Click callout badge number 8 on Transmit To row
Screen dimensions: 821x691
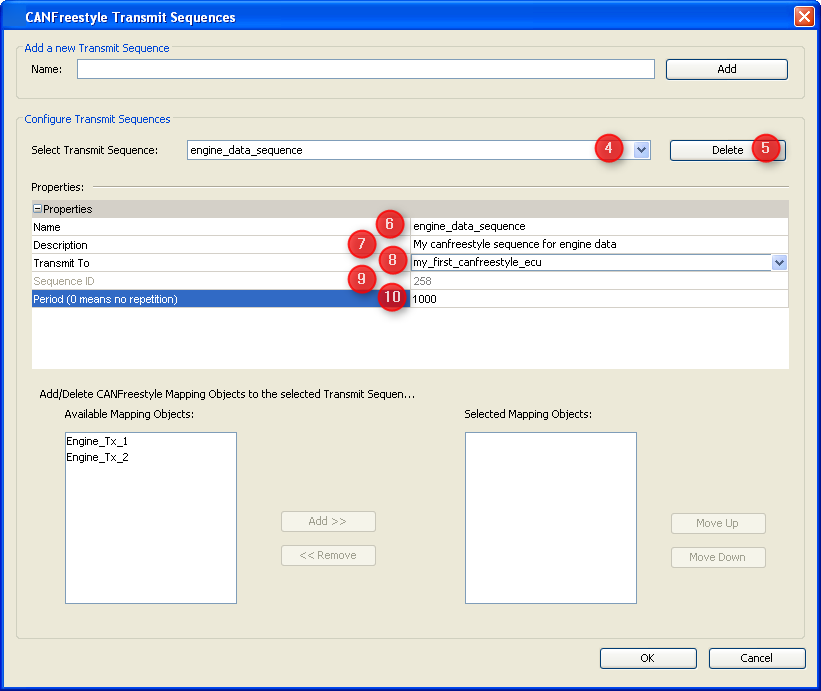coord(393,260)
